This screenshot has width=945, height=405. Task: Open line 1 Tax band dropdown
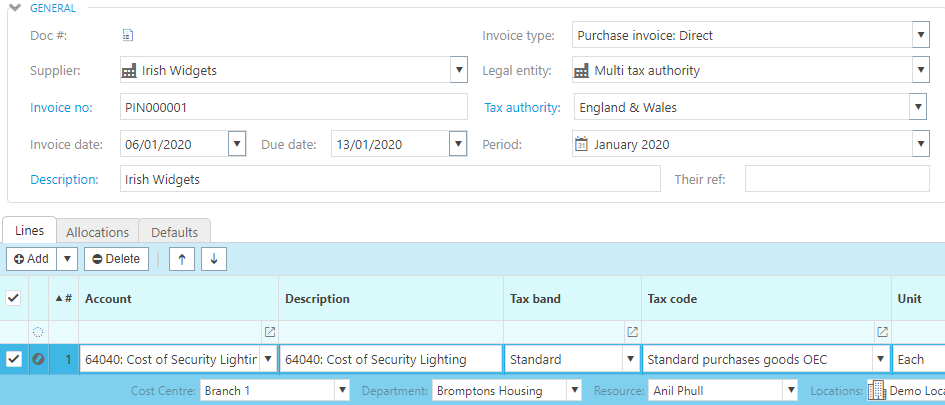[x=630, y=359]
